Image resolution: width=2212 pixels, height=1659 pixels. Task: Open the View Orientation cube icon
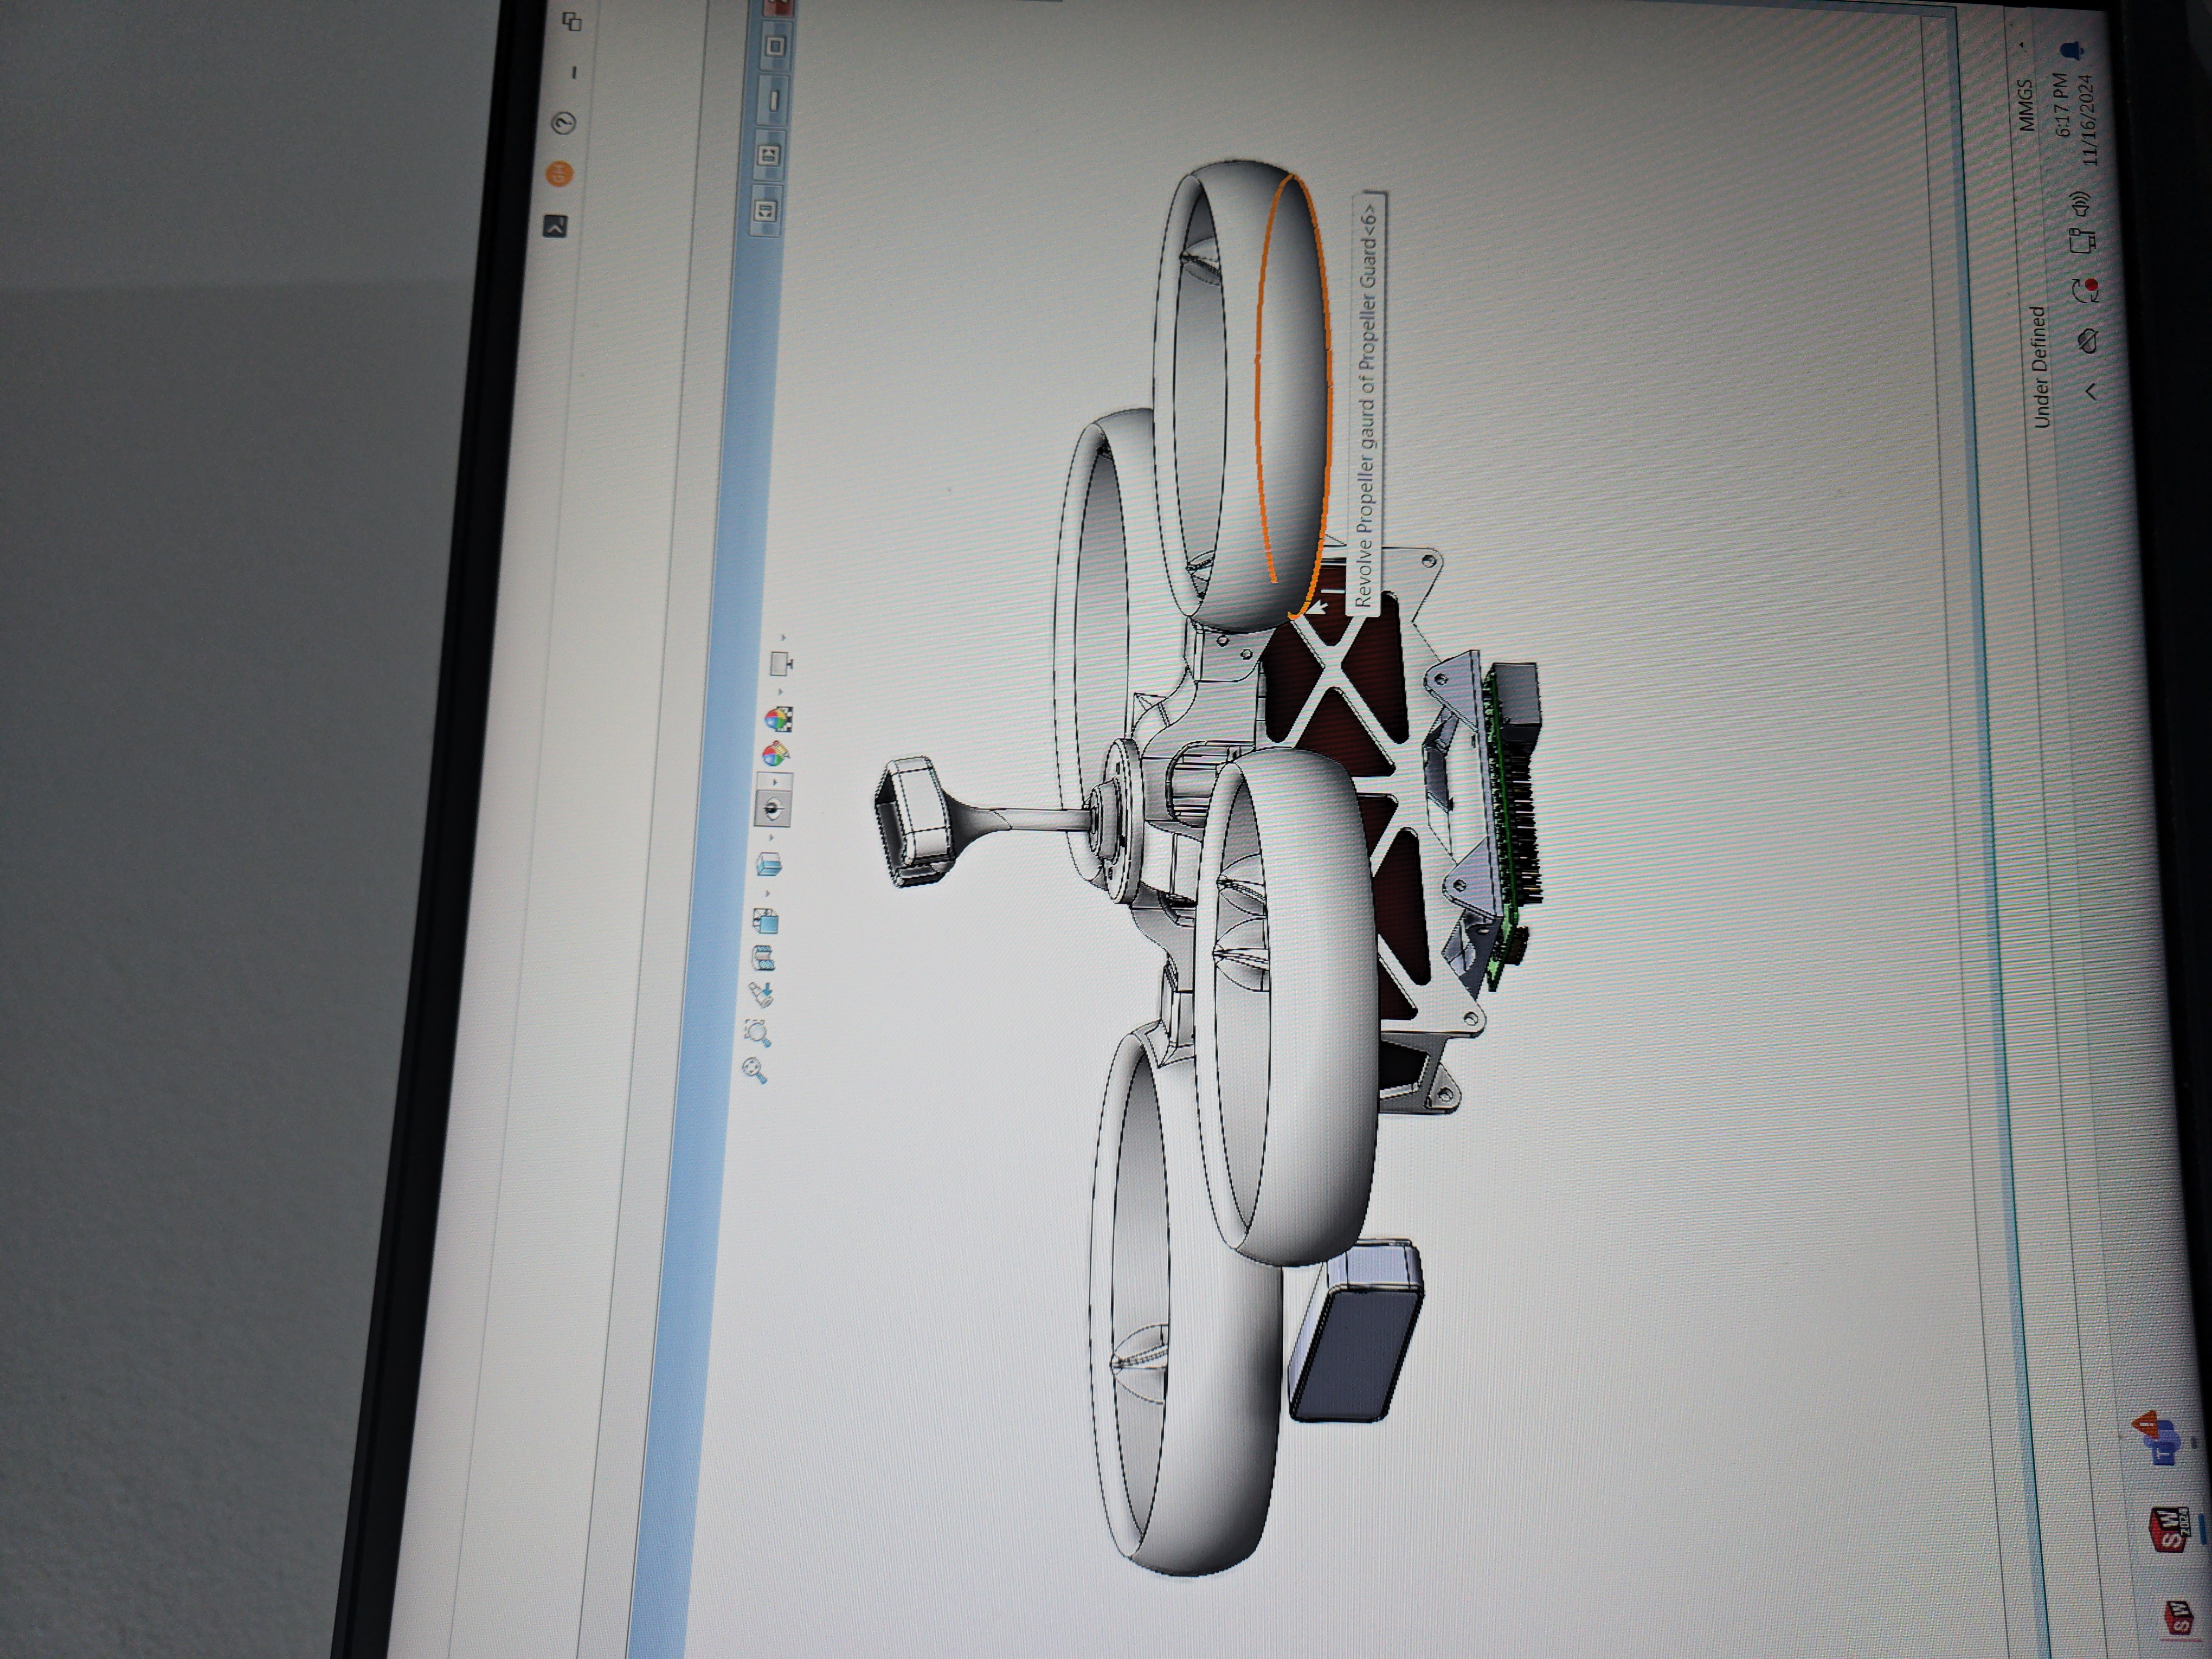pyautogui.click(x=767, y=920)
